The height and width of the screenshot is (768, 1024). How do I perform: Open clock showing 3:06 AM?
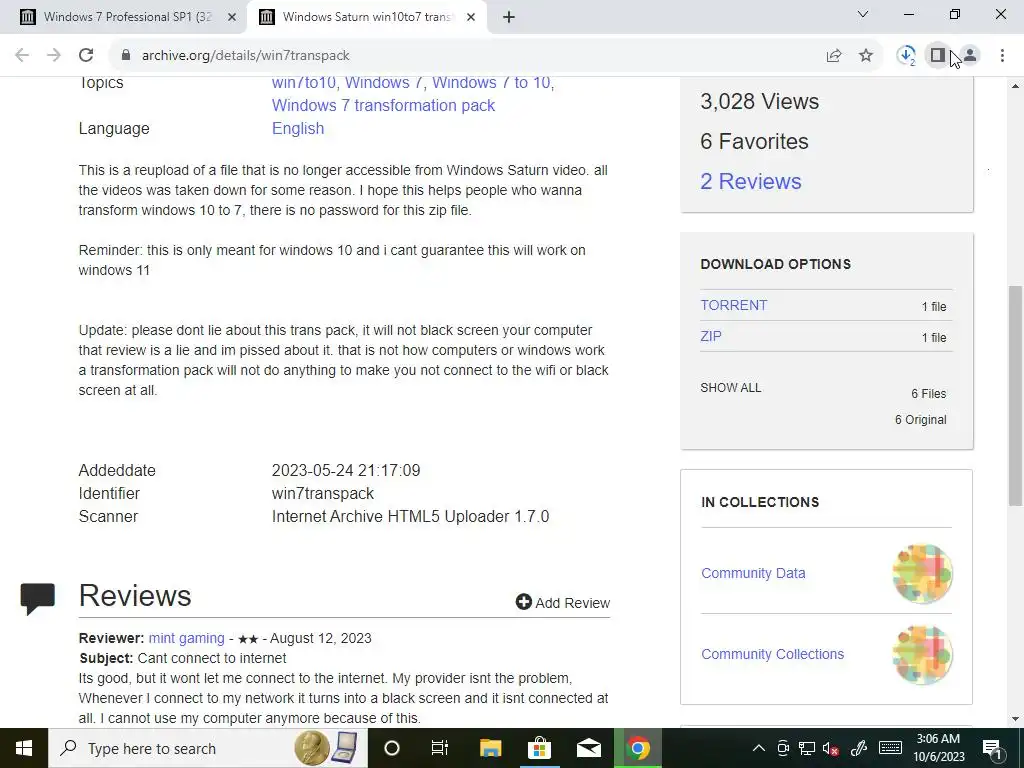tap(938, 748)
